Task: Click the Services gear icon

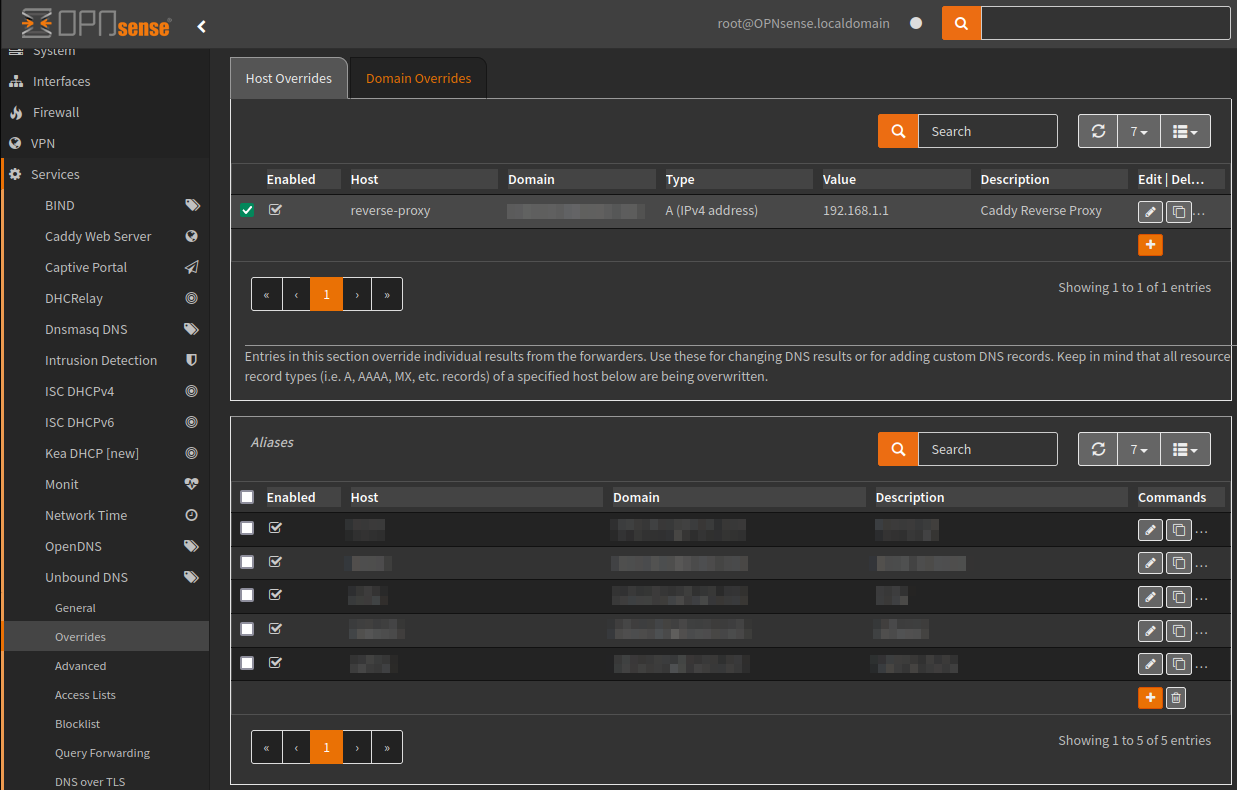Action: (15, 174)
